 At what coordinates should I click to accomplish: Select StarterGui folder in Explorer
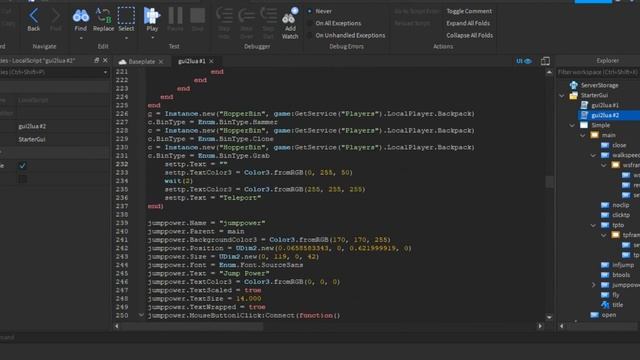(594, 95)
